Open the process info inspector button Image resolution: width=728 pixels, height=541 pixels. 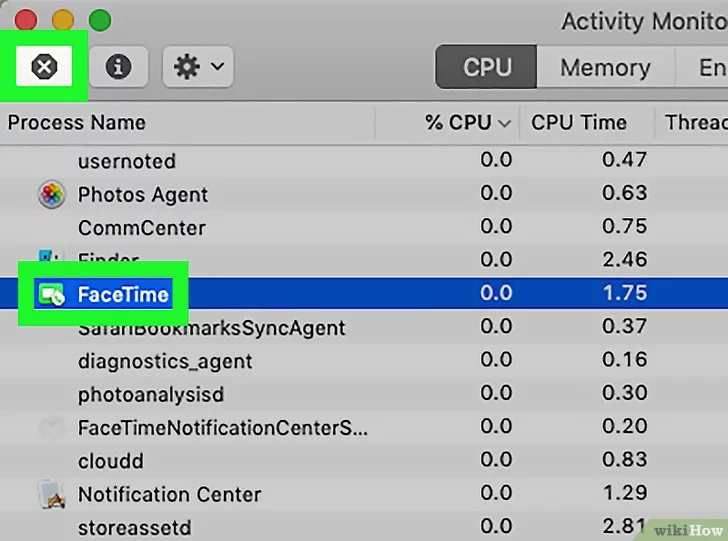[x=118, y=66]
